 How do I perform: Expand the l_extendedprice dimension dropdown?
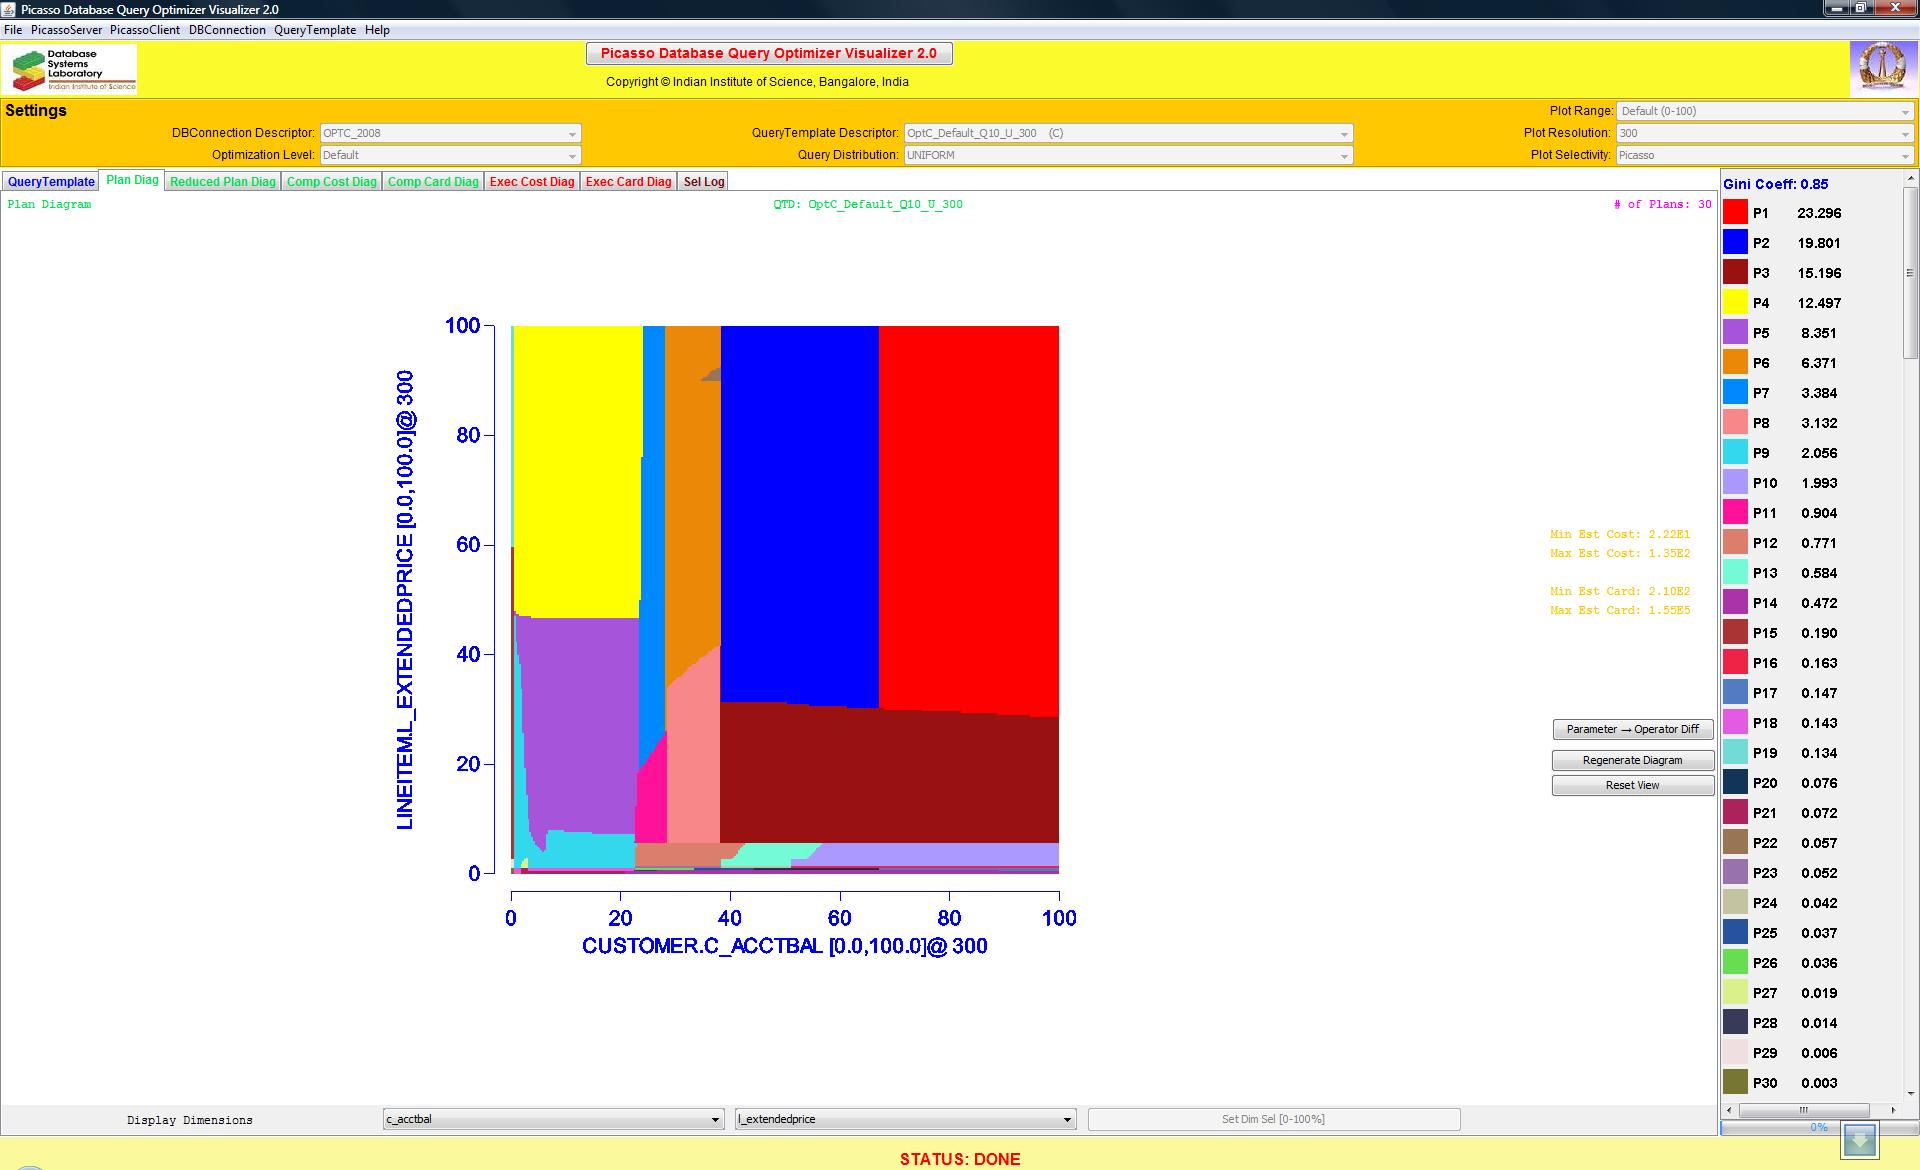pos(905,1119)
